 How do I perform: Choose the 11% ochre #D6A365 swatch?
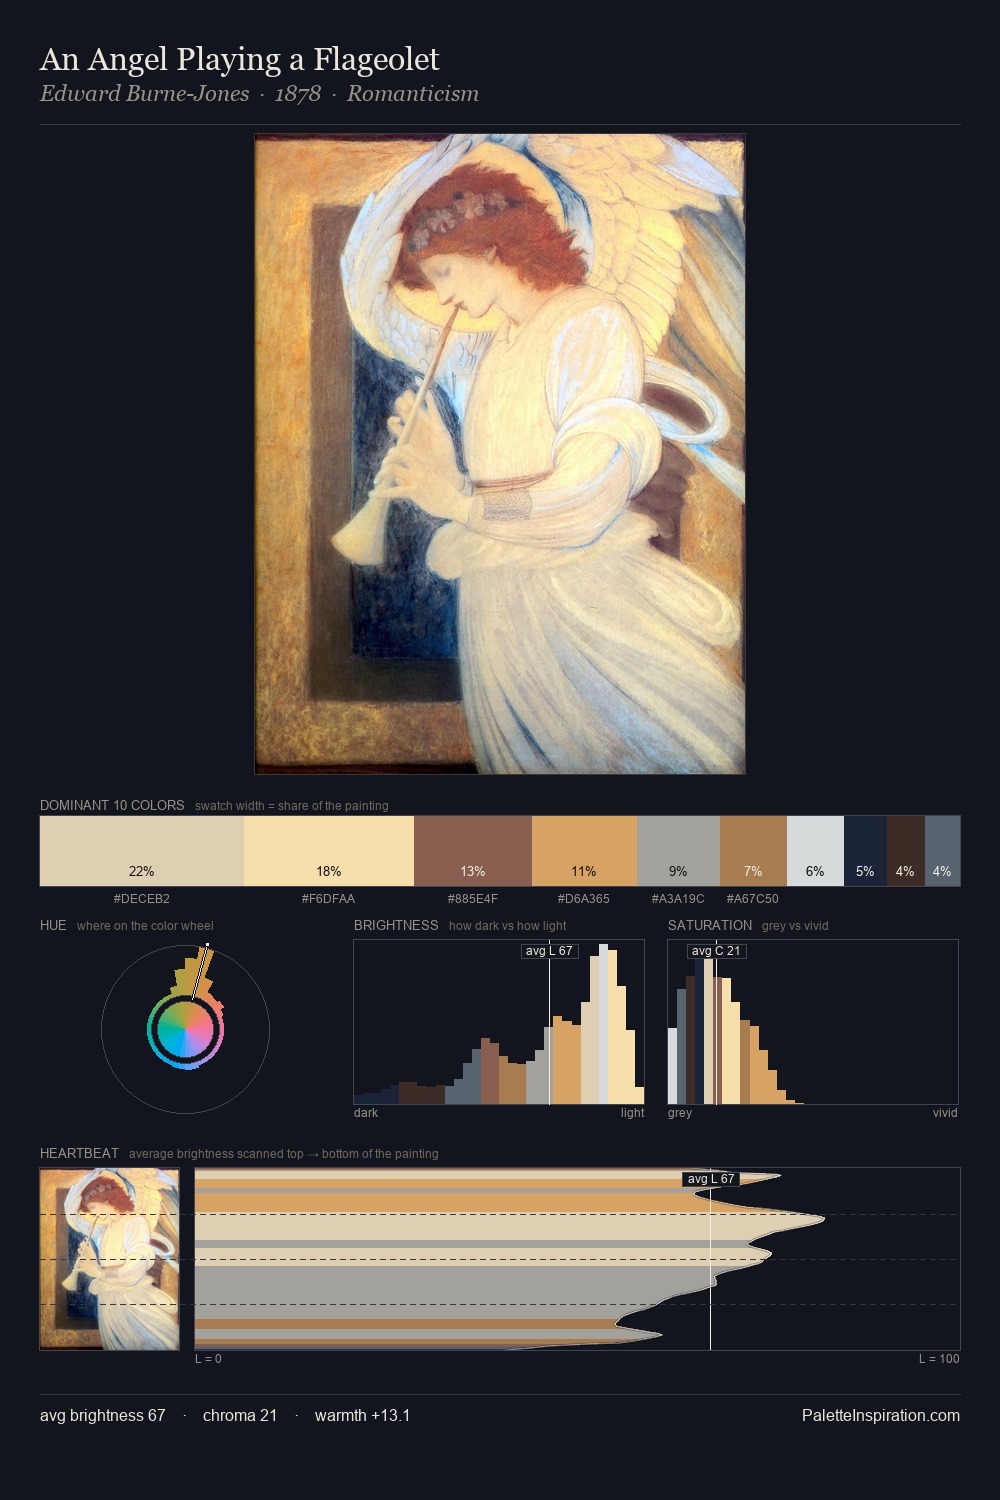[x=584, y=851]
